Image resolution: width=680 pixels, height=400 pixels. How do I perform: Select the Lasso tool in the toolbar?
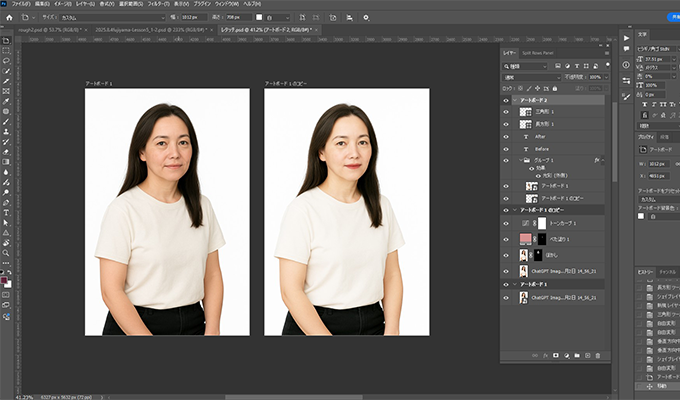pos(6,60)
